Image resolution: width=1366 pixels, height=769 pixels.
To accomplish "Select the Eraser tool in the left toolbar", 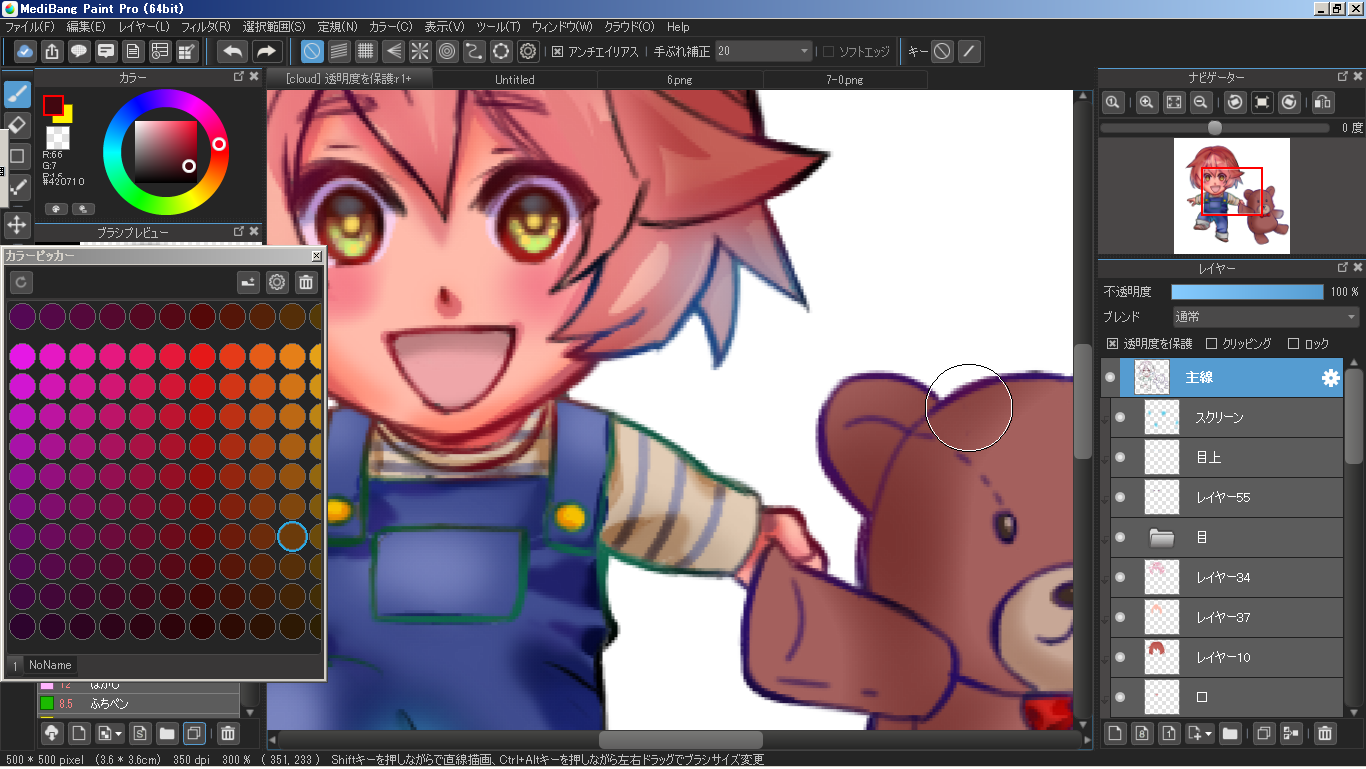I will [17, 125].
